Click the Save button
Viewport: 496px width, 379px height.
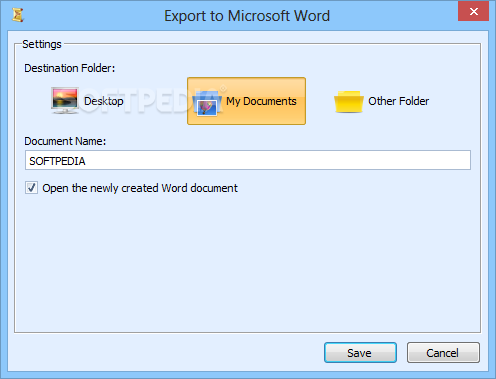360,353
